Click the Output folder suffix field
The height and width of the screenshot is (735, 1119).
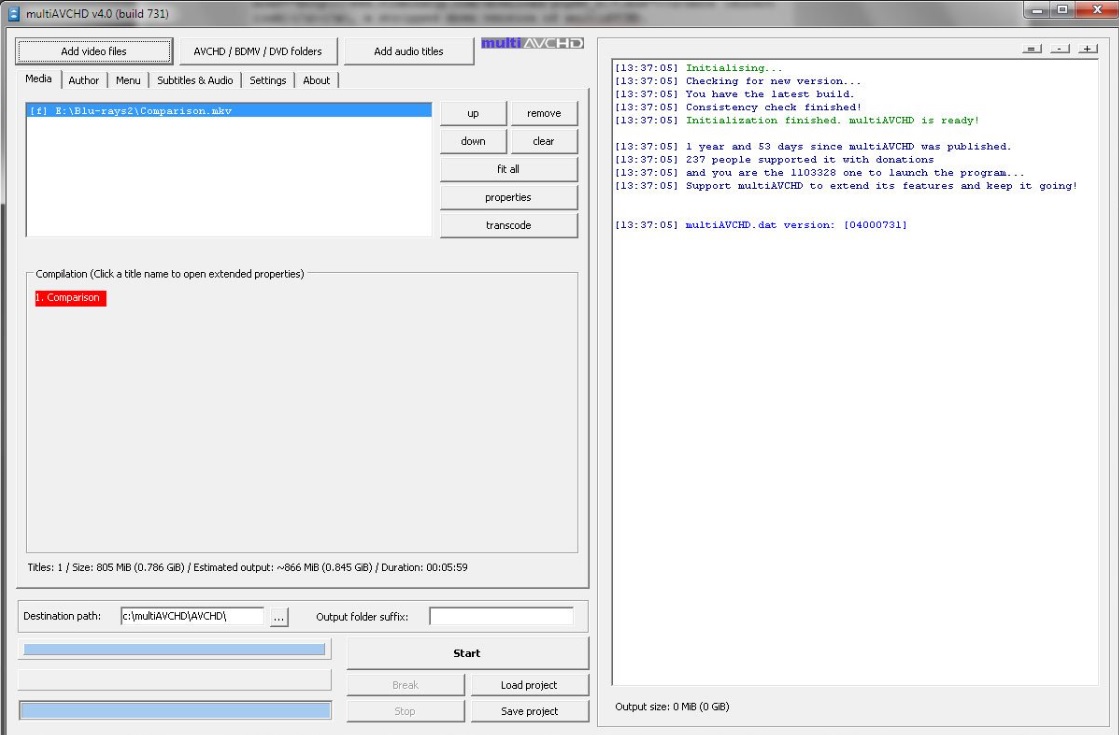coord(501,616)
